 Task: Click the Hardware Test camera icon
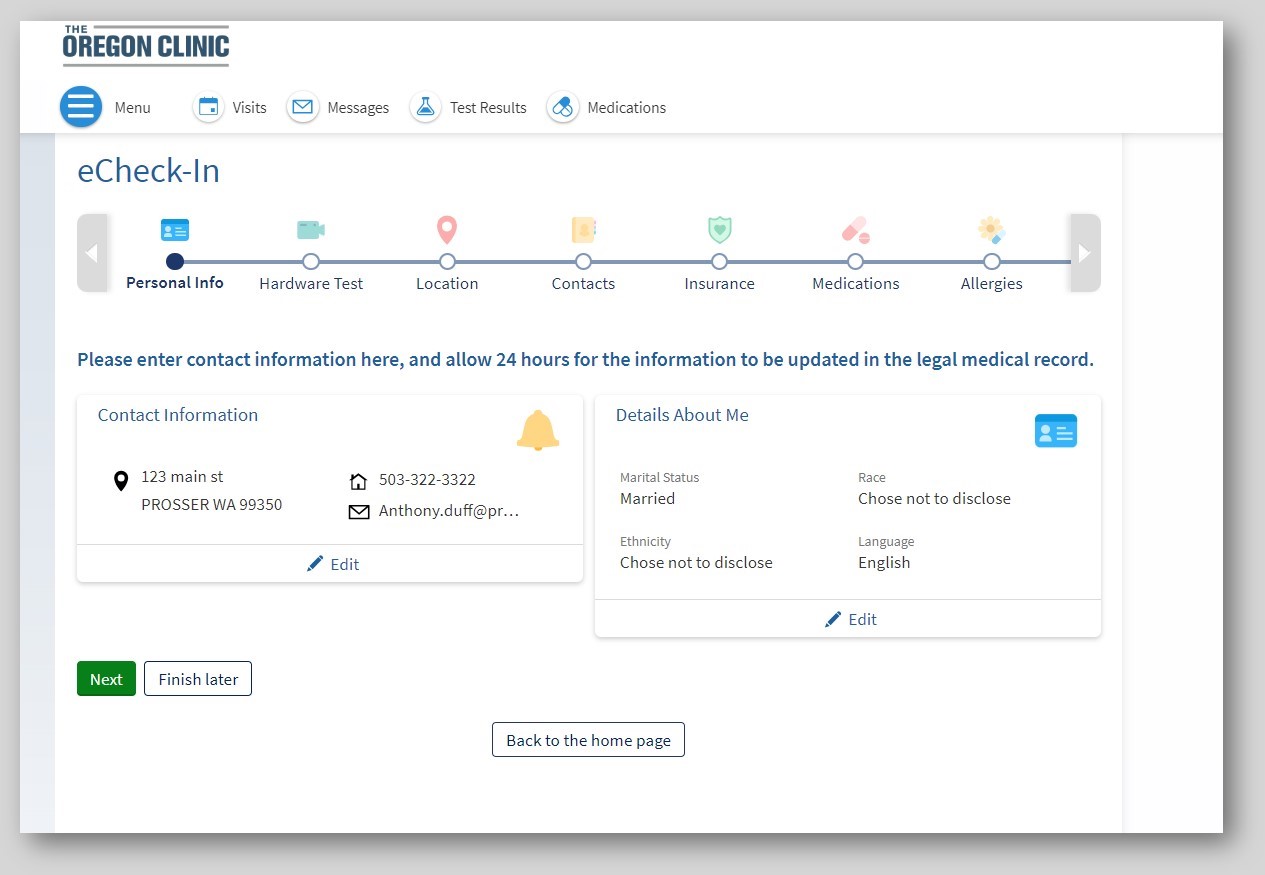pos(310,229)
